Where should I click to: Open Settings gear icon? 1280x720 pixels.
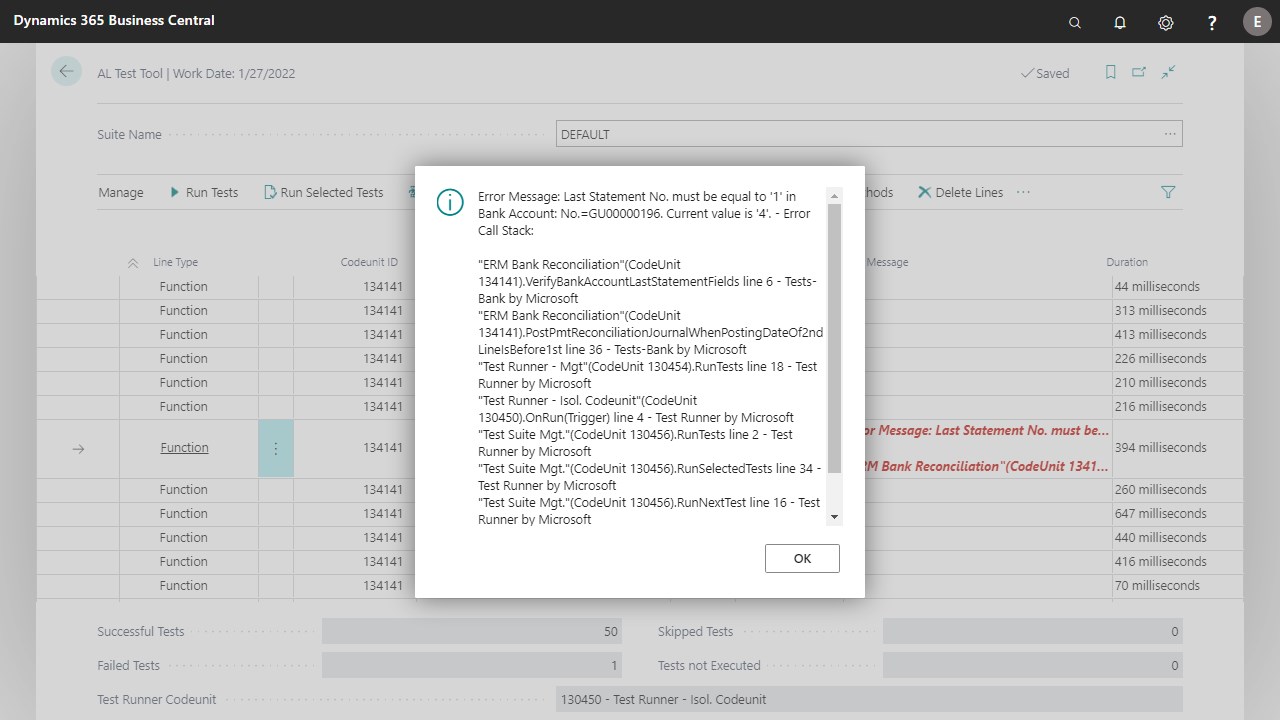tap(1166, 22)
